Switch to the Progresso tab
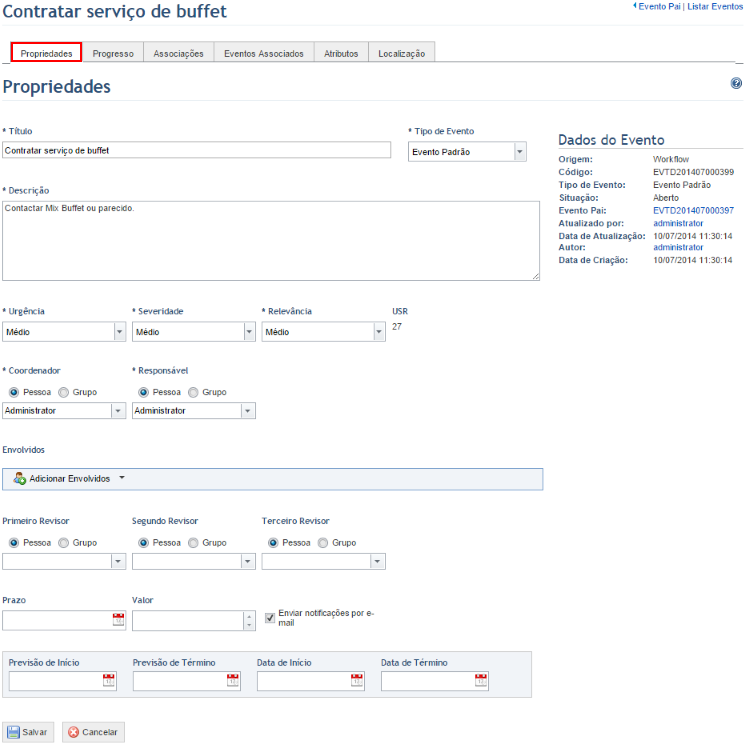 (x=113, y=53)
